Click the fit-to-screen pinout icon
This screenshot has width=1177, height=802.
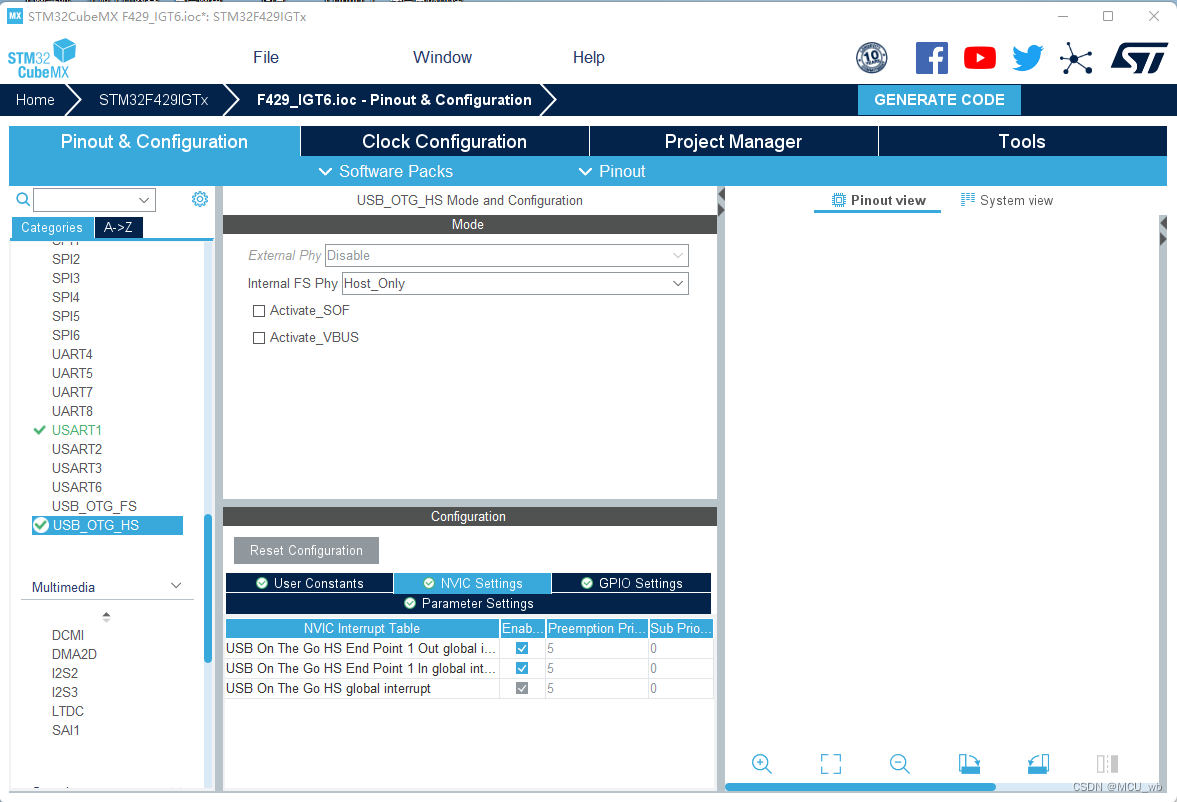pos(831,764)
